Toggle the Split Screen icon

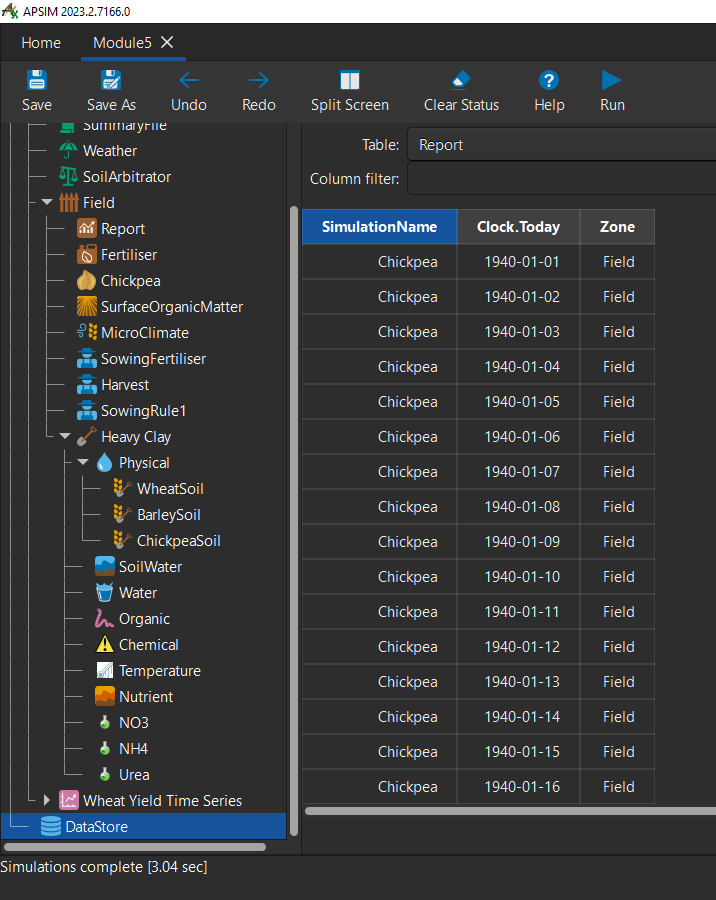tap(350, 80)
